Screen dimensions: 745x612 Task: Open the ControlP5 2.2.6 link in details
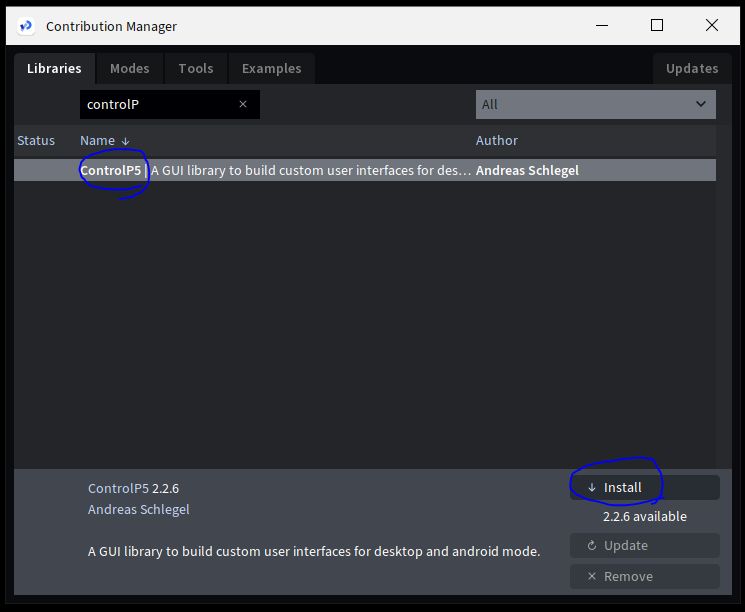pyautogui.click(x=134, y=488)
